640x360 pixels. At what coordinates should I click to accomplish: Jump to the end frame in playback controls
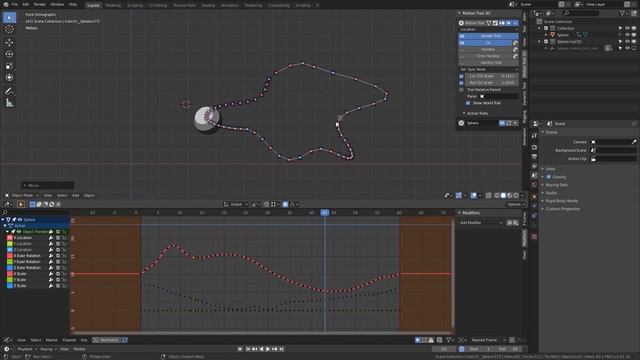281,349
